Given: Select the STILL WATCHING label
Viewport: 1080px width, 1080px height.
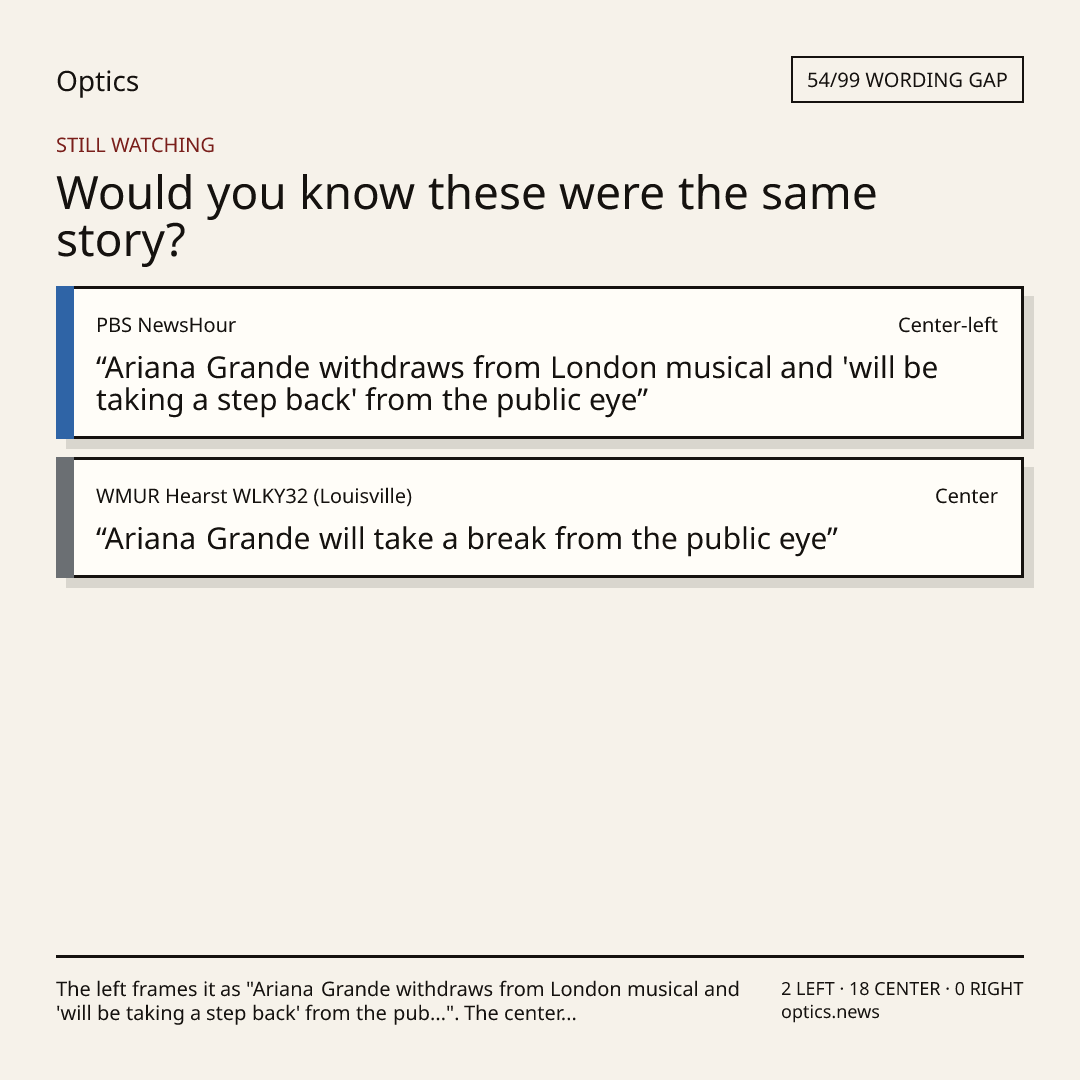Looking at the screenshot, I should coord(135,145).
